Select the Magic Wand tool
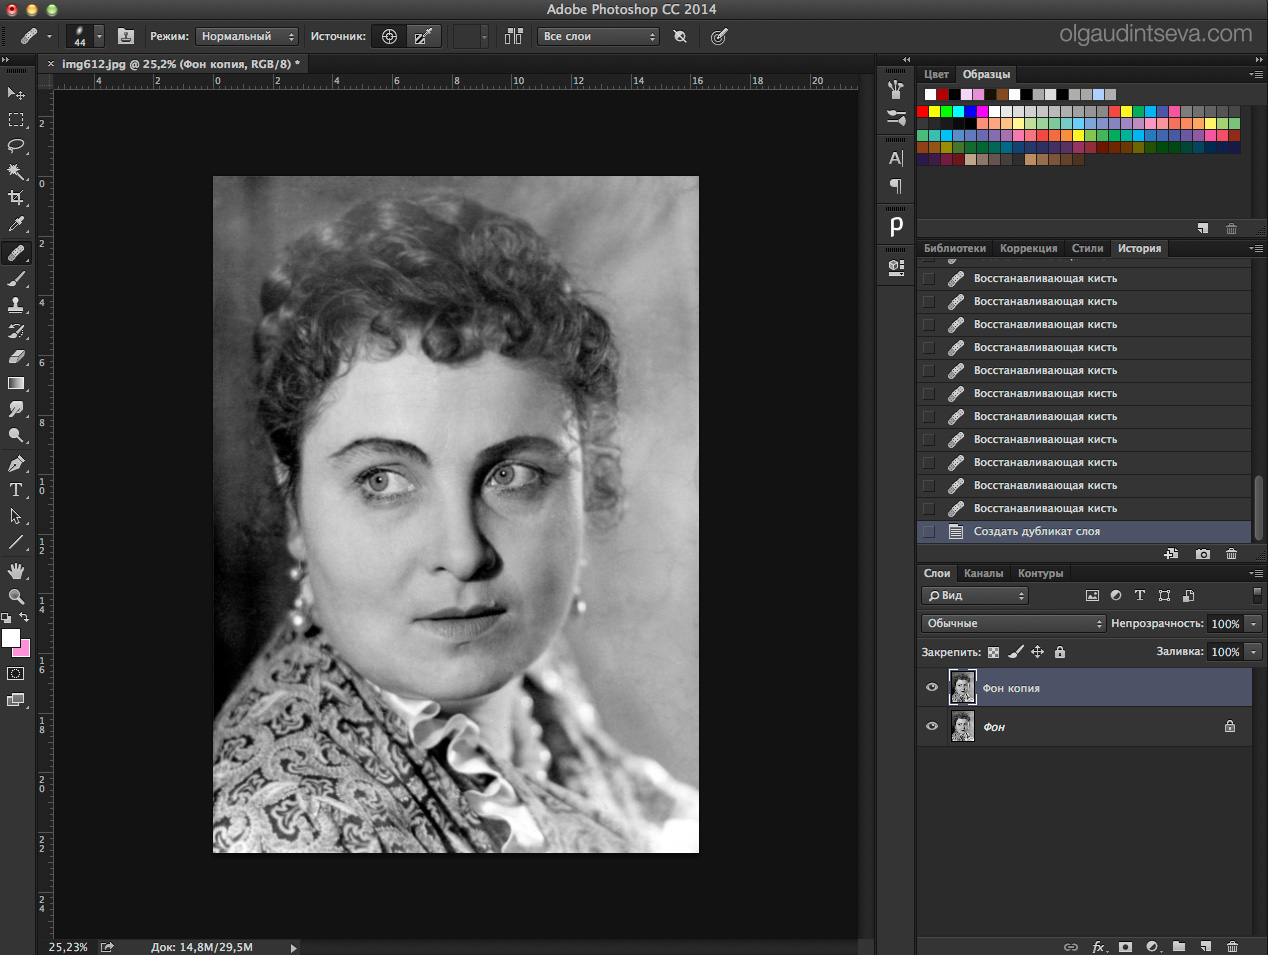The height and width of the screenshot is (955, 1268). pos(16,172)
